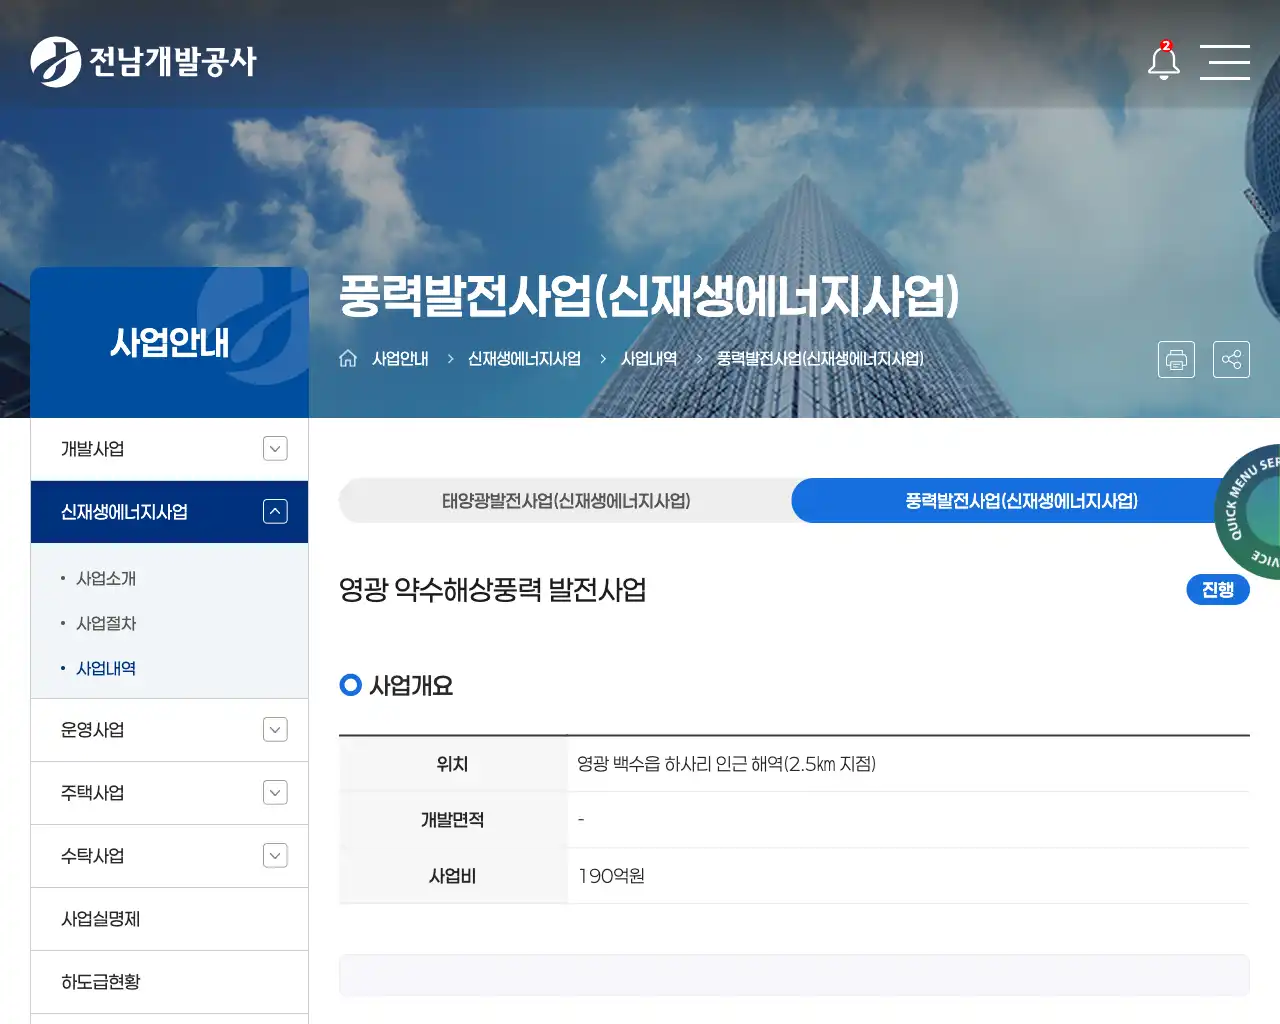Click the 사업비 table header cell
The width and height of the screenshot is (1280, 1024).
coord(453,876)
